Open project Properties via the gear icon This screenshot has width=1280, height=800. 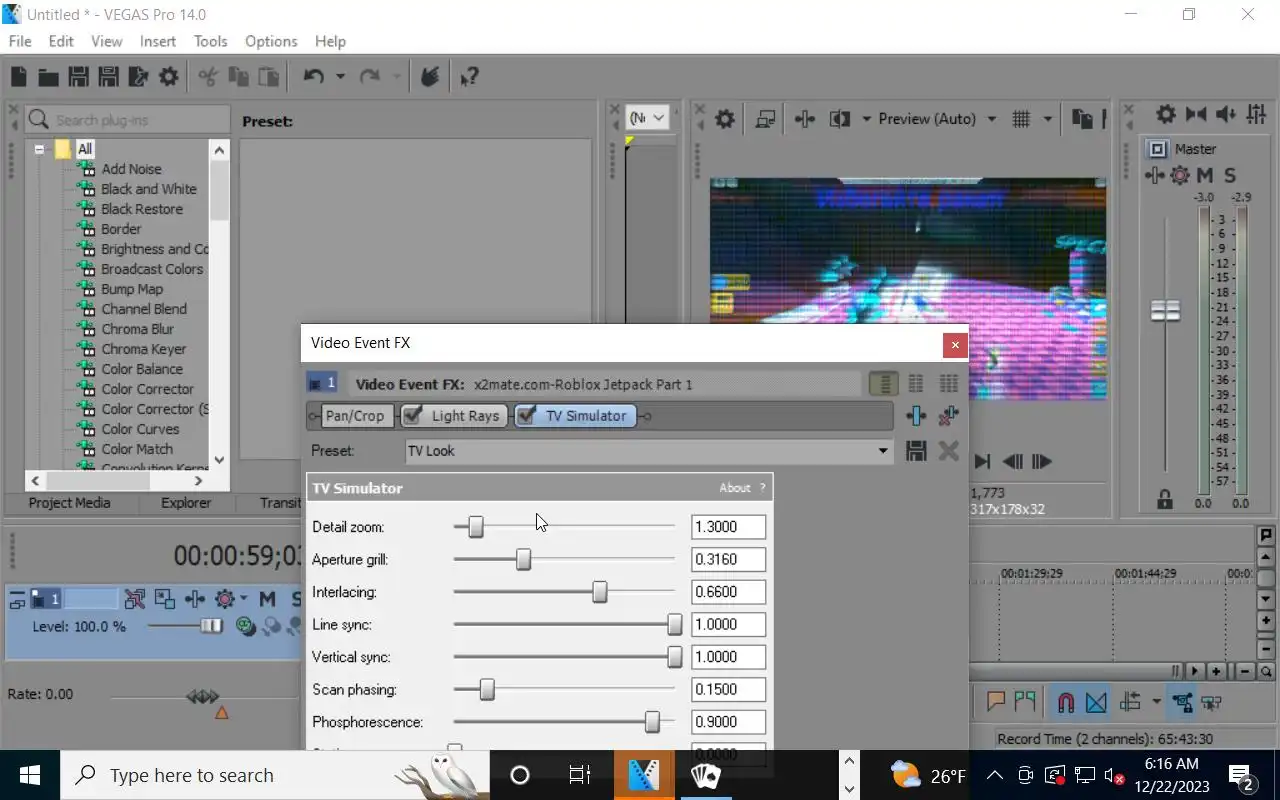tap(169, 77)
